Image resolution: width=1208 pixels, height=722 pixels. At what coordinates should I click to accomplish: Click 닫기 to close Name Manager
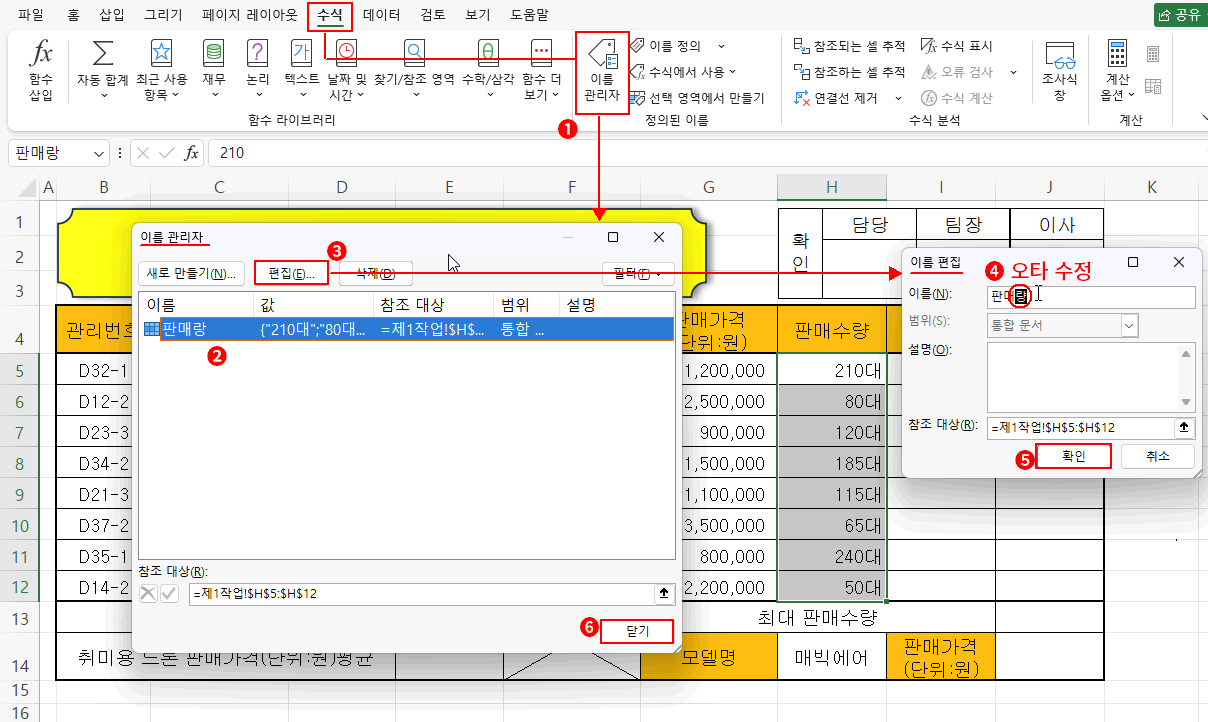636,631
